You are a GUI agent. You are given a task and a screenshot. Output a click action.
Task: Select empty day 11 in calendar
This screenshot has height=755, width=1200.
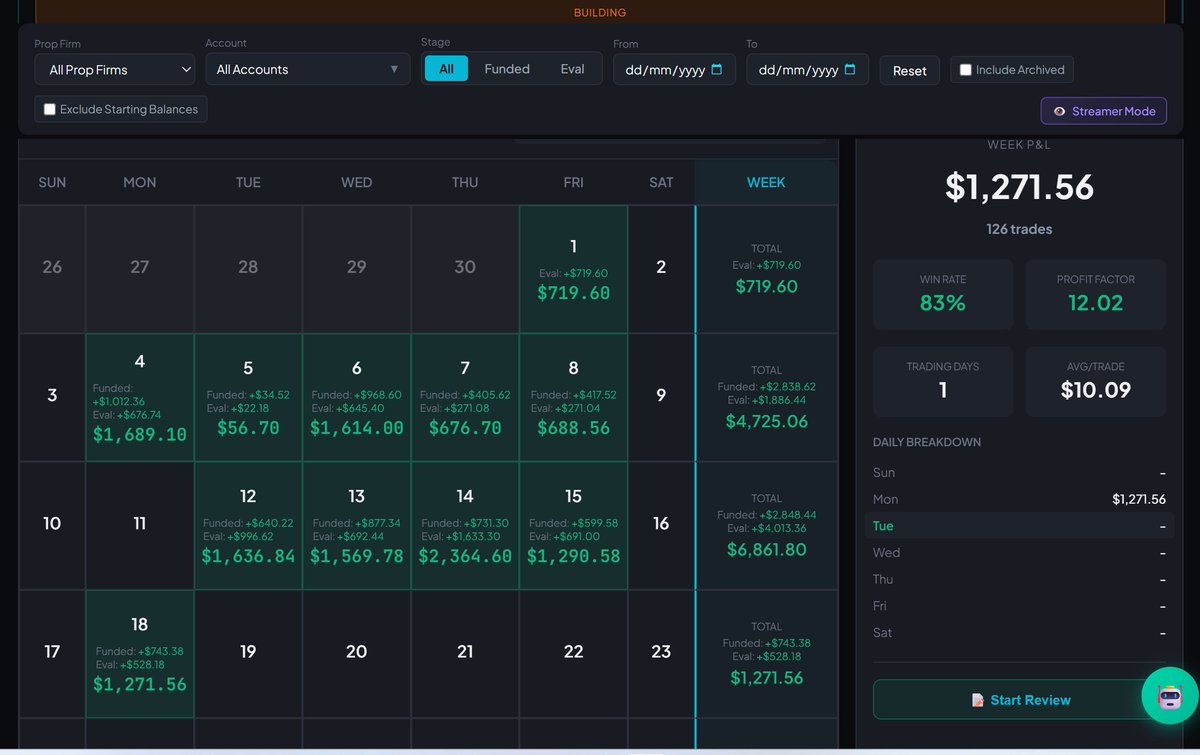coord(139,525)
